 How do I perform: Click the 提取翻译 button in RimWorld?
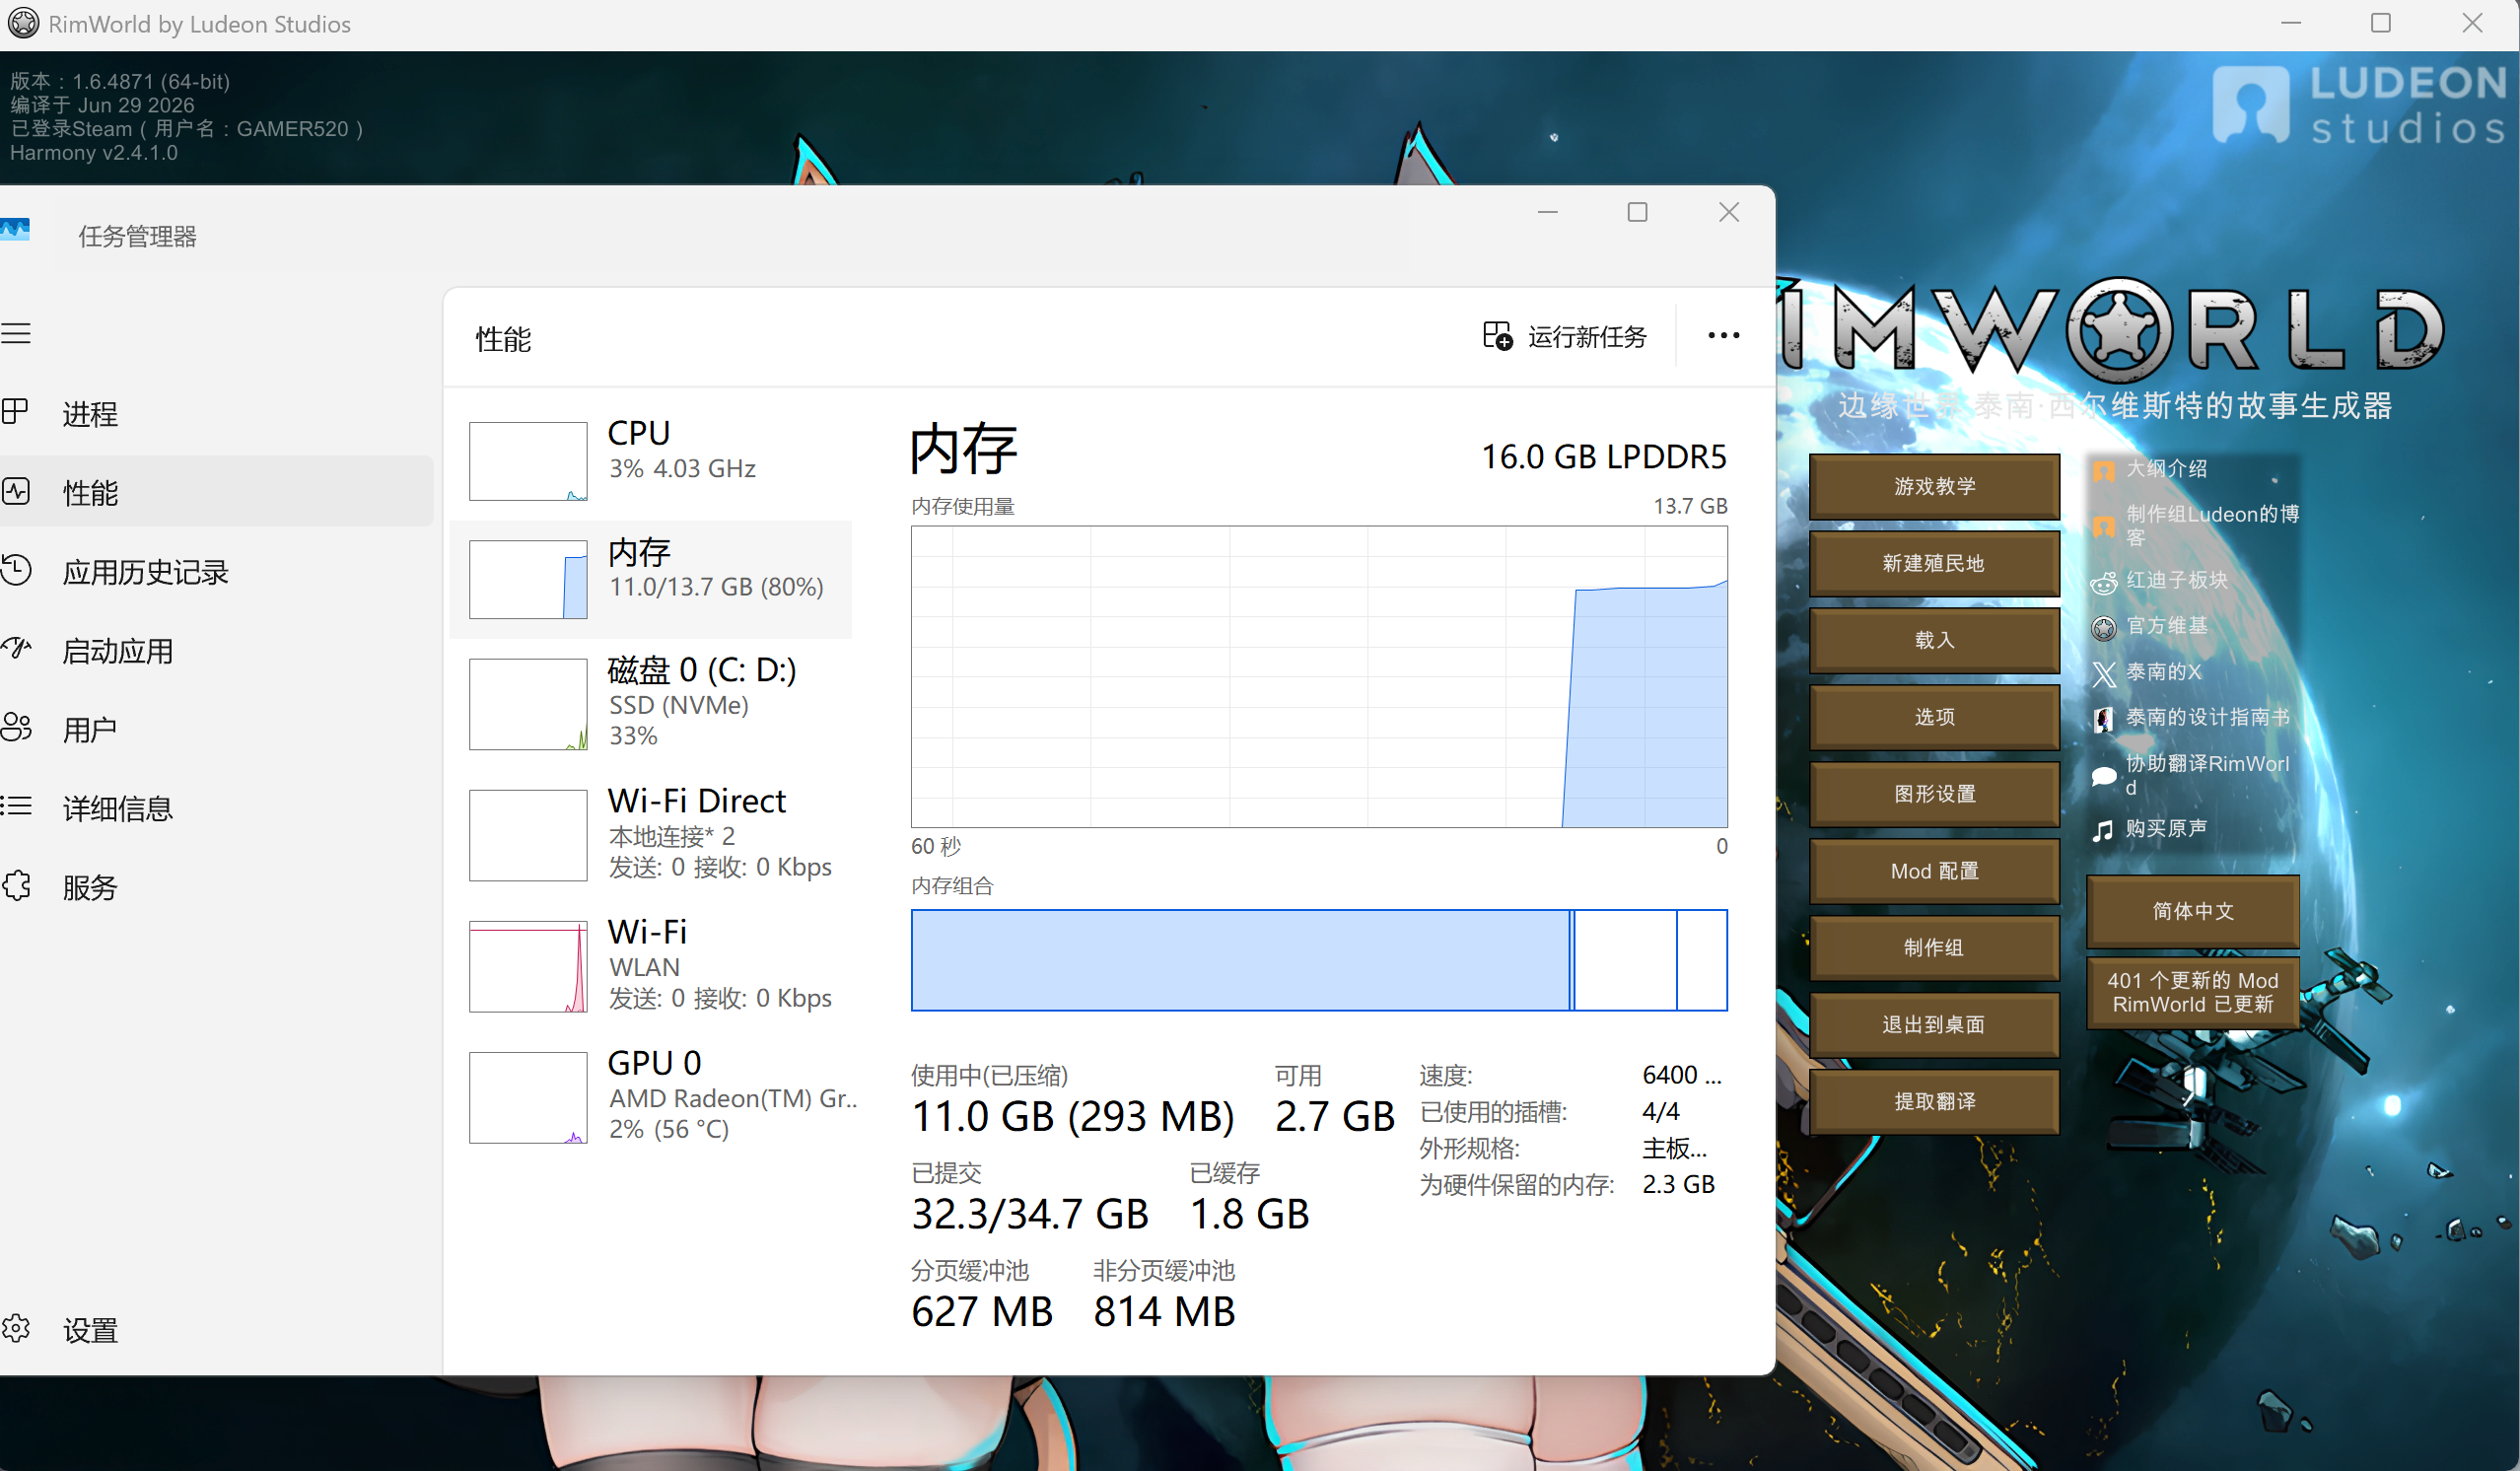click(1933, 1101)
